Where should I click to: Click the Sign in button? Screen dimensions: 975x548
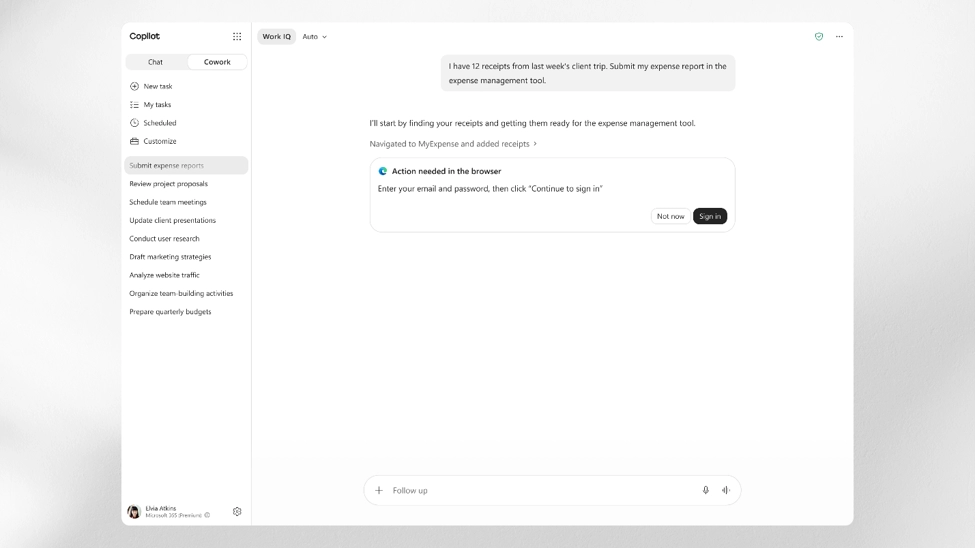click(709, 216)
